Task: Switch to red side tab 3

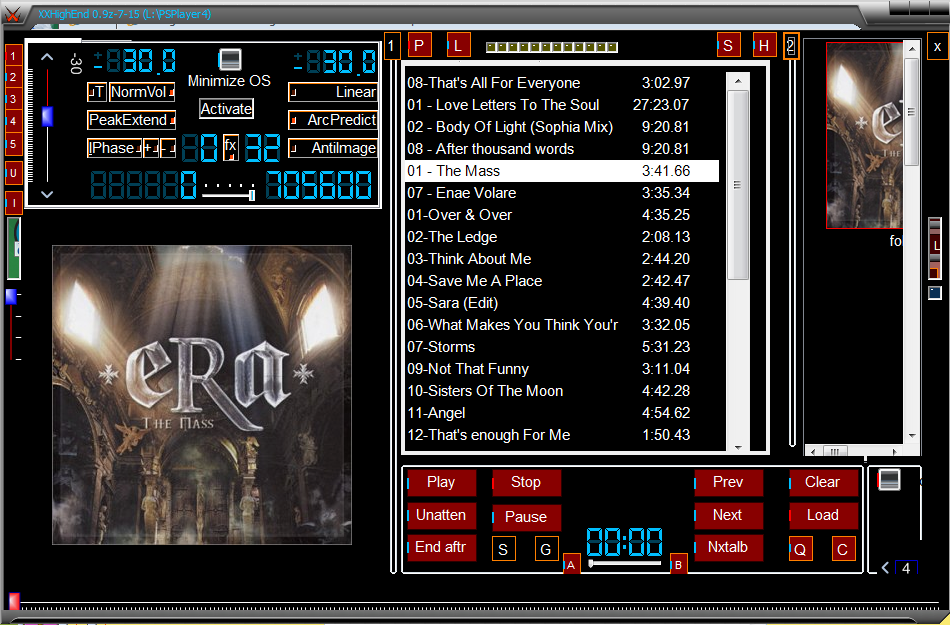Action: [x=13, y=99]
